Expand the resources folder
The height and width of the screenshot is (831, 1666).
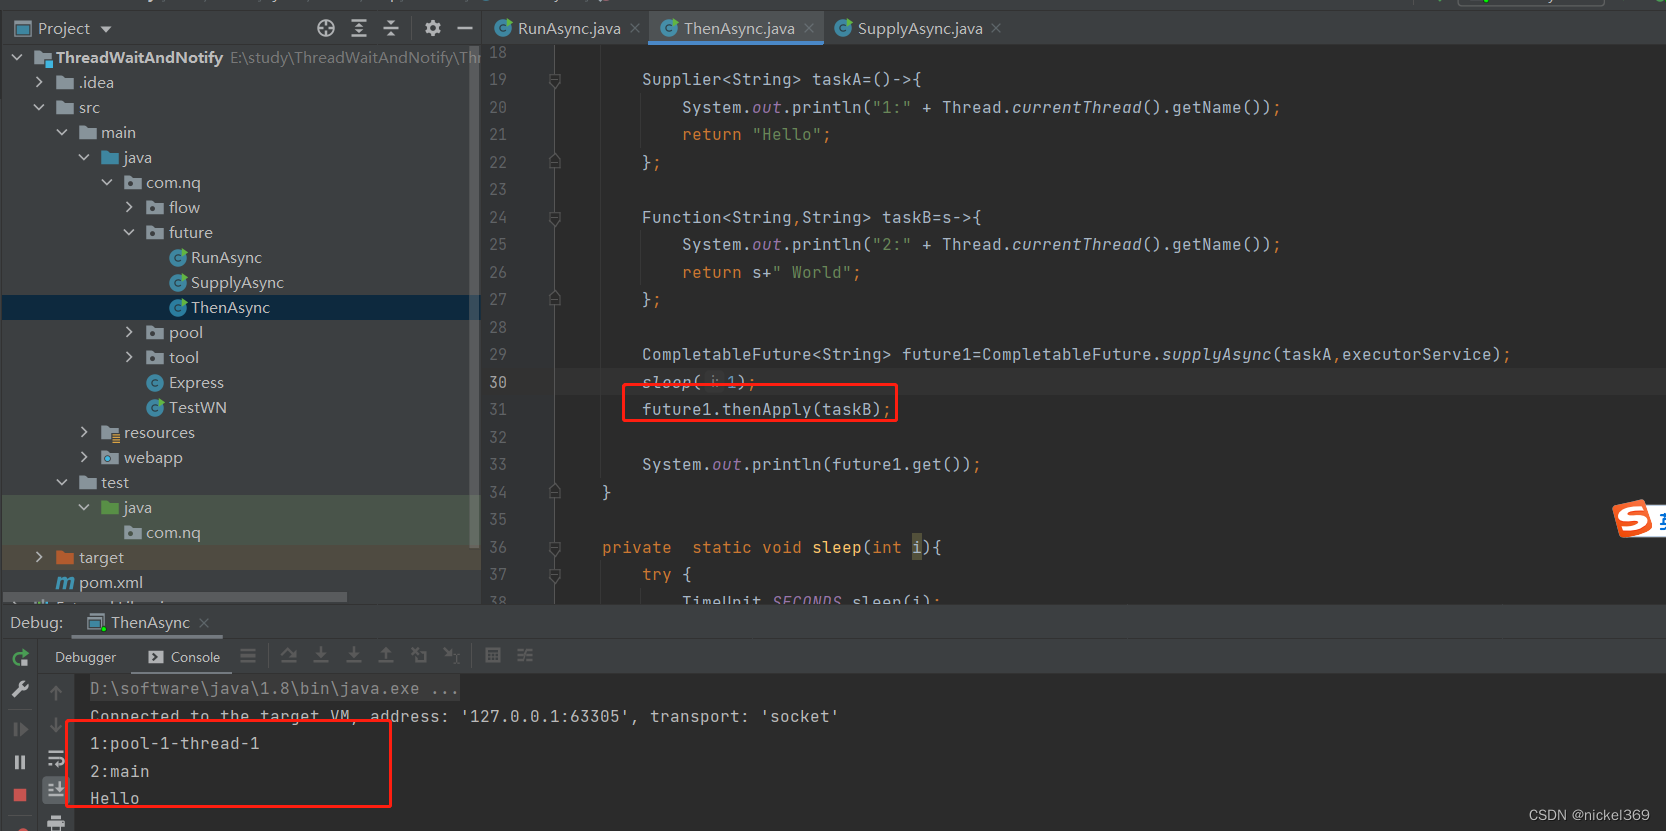click(x=84, y=433)
